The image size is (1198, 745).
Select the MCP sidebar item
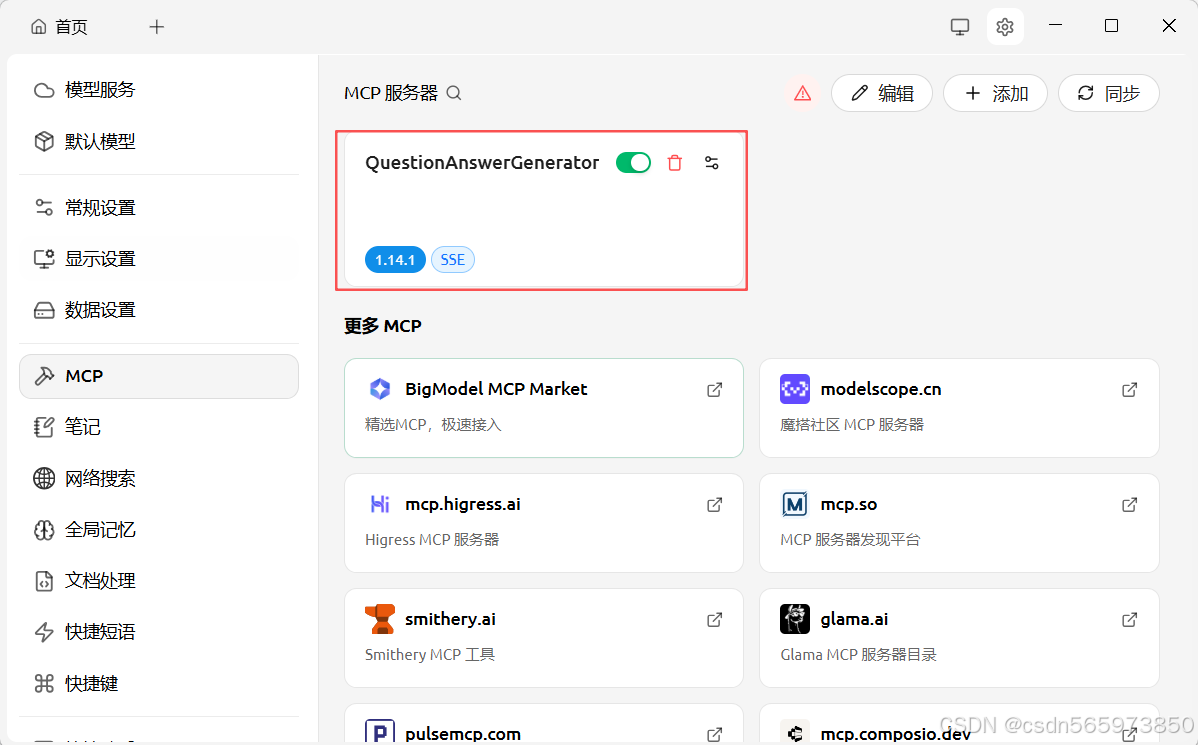click(x=159, y=376)
